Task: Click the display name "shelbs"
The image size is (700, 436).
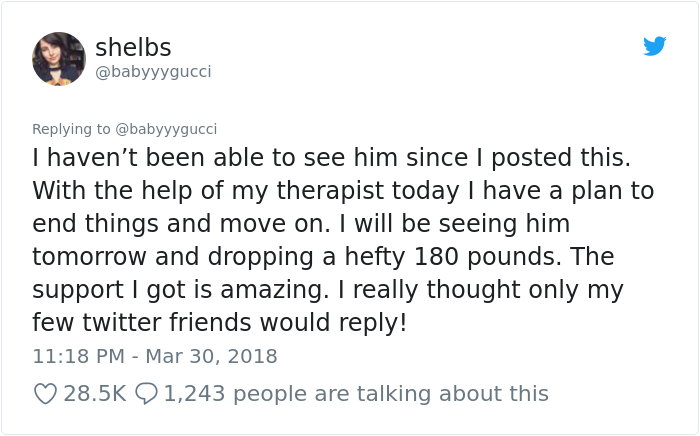Action: [x=133, y=47]
